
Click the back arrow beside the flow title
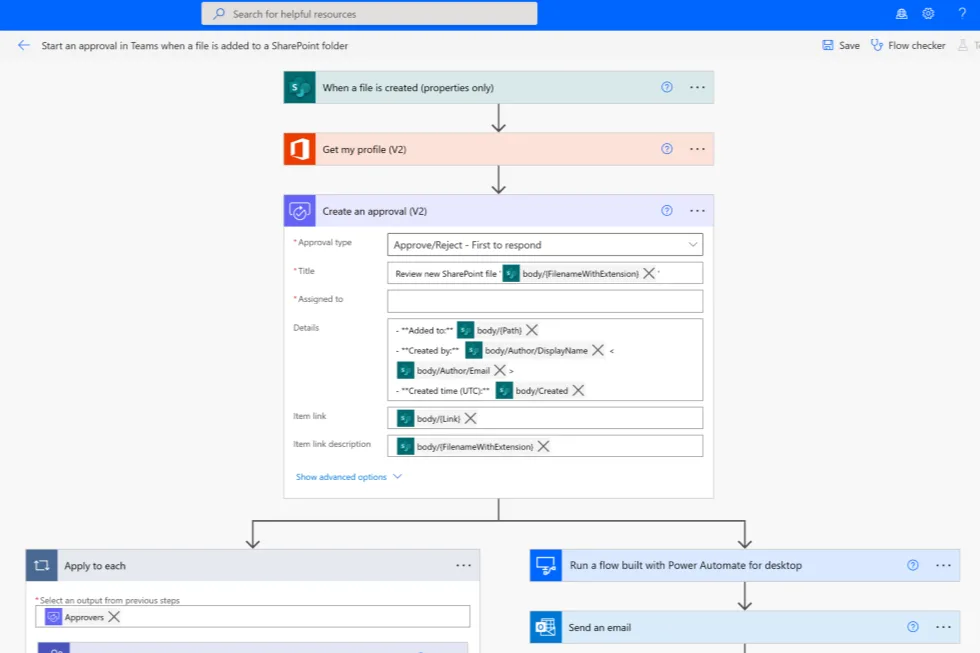[24, 45]
